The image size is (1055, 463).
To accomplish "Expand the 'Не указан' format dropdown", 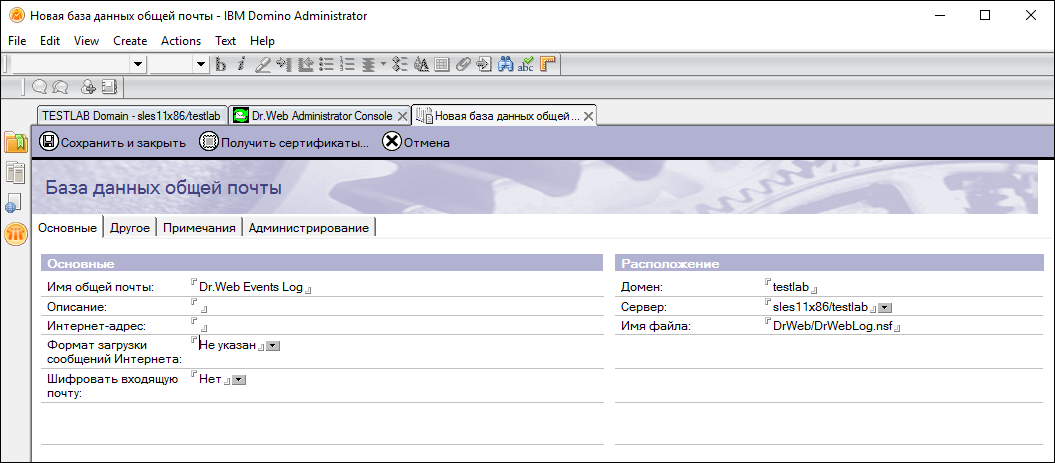I will coord(273,346).
